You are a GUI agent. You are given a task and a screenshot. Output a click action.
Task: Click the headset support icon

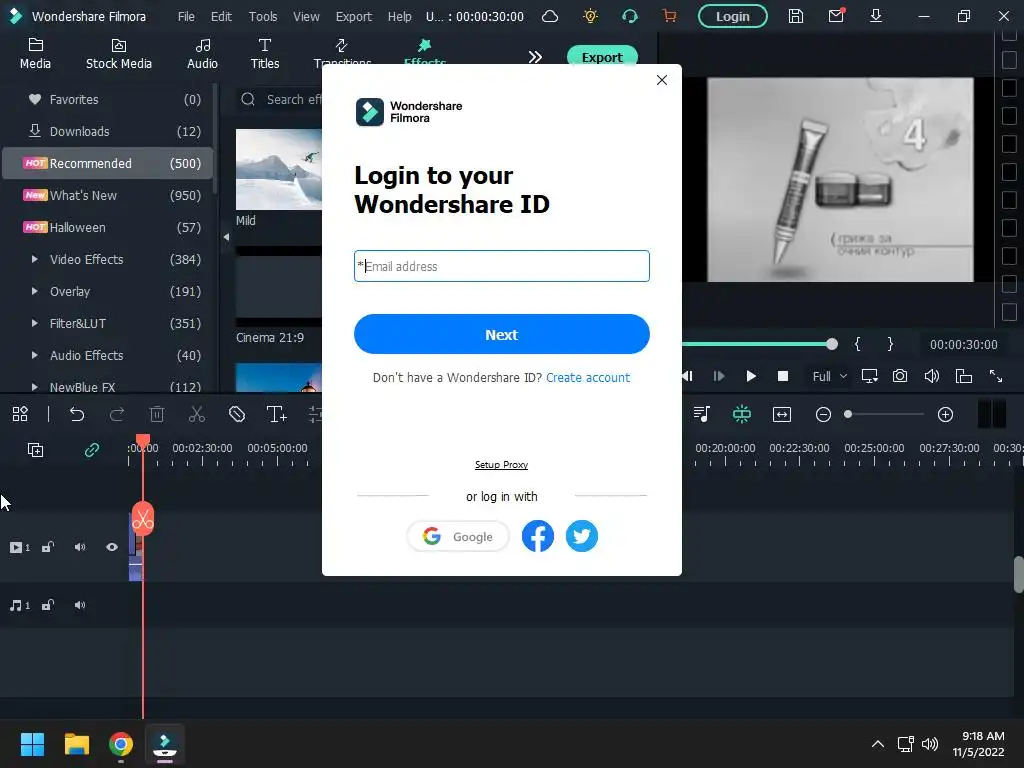[x=630, y=16]
